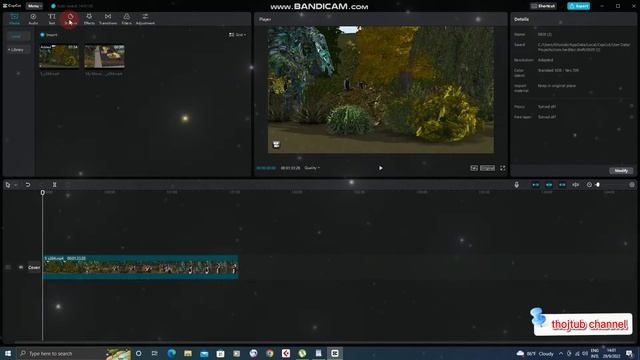The height and width of the screenshot is (360, 640).
Task: Select the second media clip thumbnail
Action: point(104,56)
